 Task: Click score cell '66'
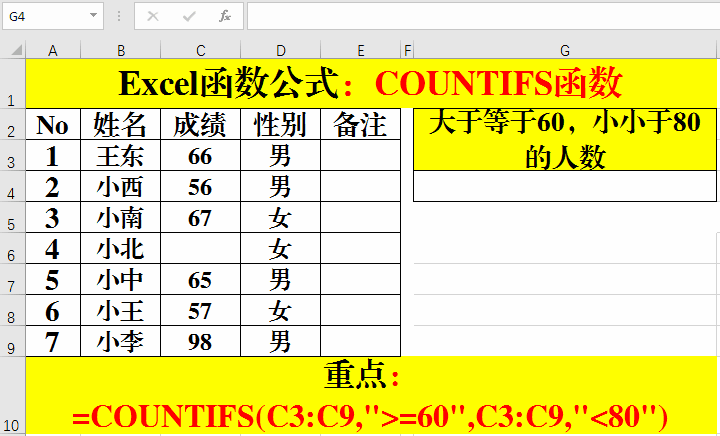coord(200,156)
